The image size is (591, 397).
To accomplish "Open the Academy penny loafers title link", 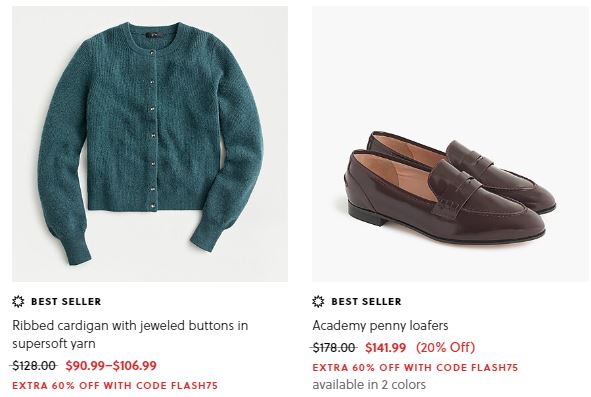I will click(380, 325).
